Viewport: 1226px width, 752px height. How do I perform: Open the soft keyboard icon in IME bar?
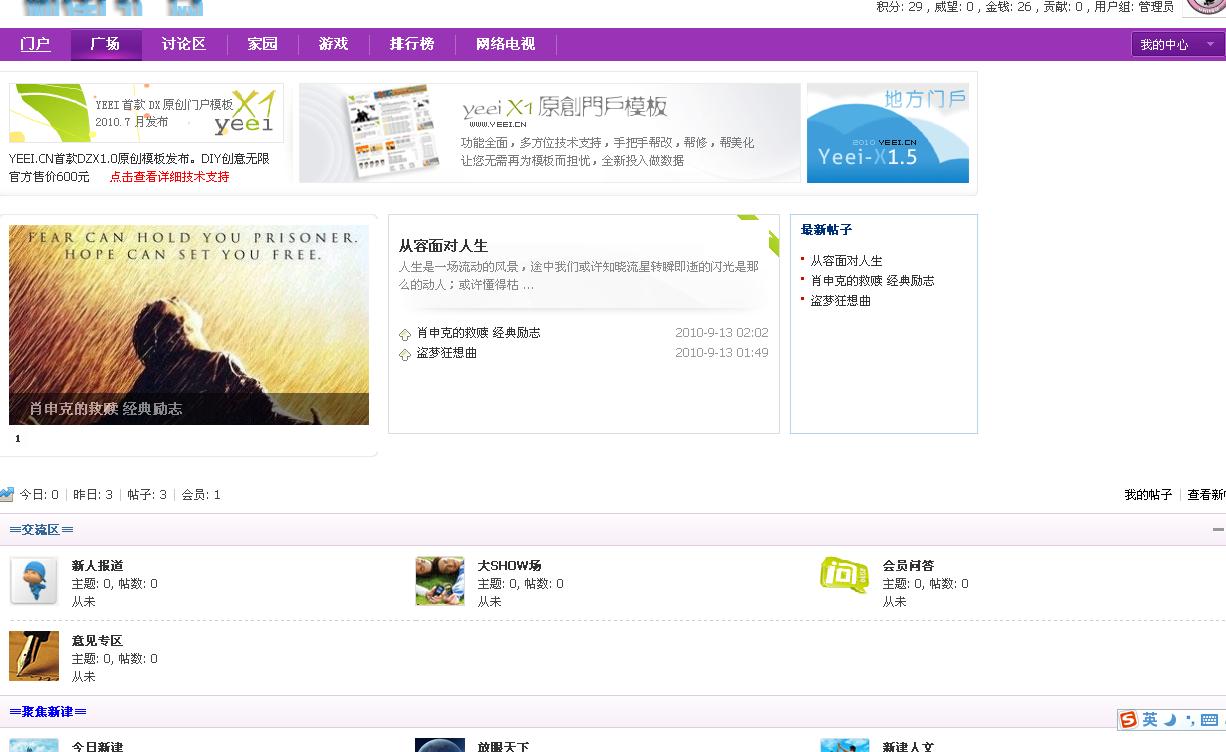[1209, 720]
